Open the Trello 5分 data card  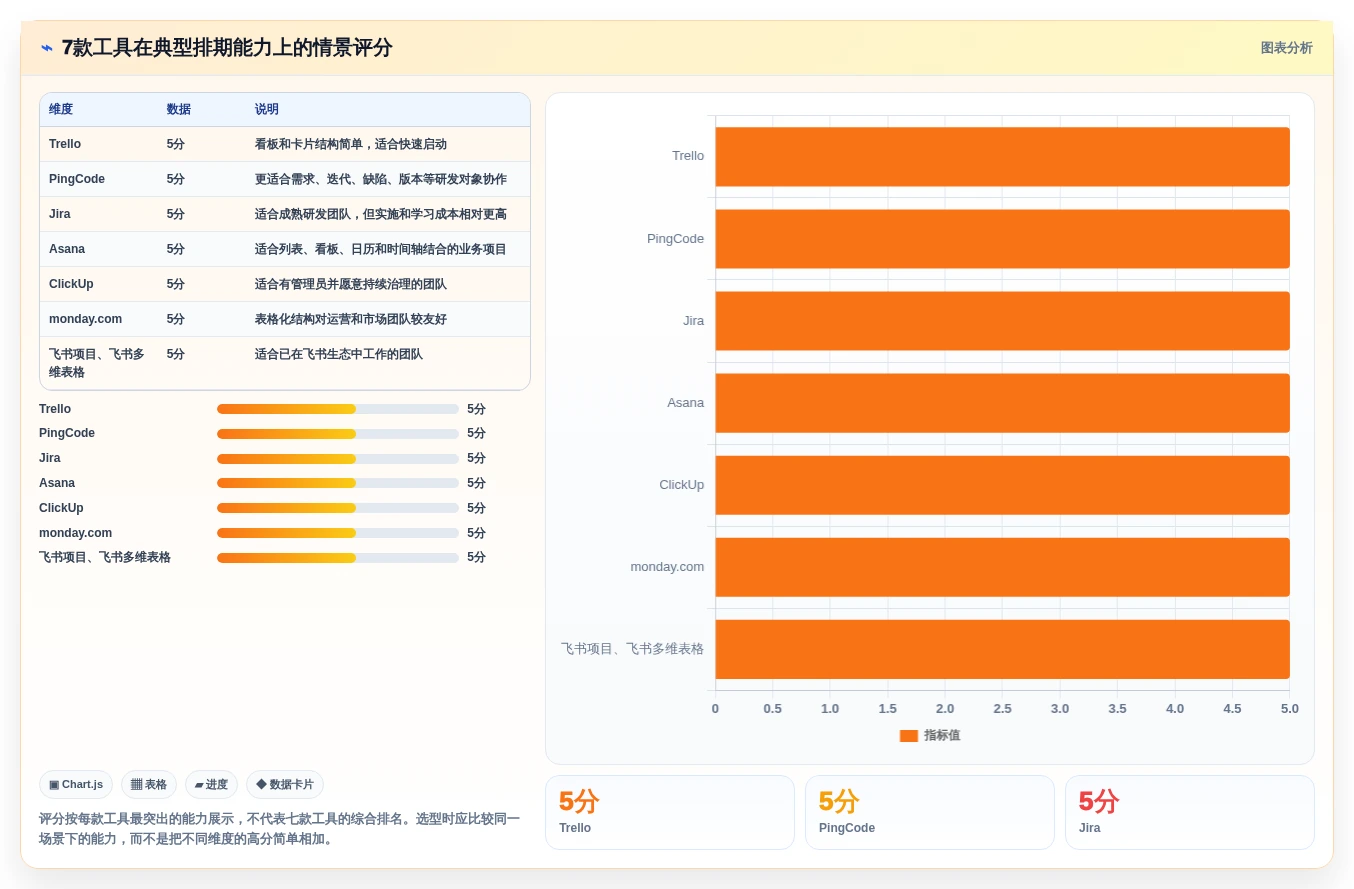coord(670,812)
